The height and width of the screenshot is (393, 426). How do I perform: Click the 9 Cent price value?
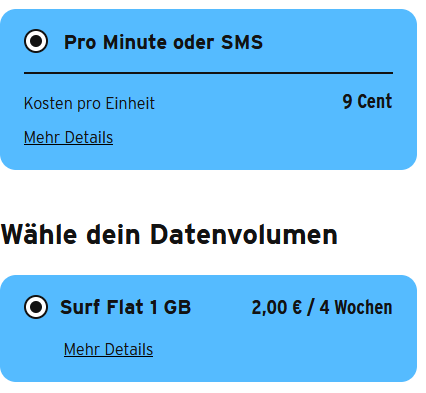[x=367, y=101]
